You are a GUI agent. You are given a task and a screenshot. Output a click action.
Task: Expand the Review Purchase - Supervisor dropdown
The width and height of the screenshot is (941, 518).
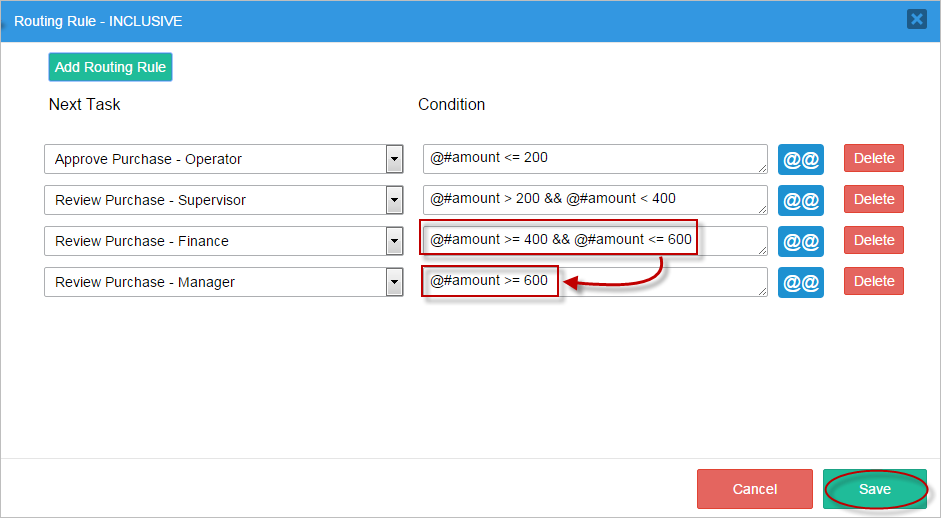tap(394, 200)
